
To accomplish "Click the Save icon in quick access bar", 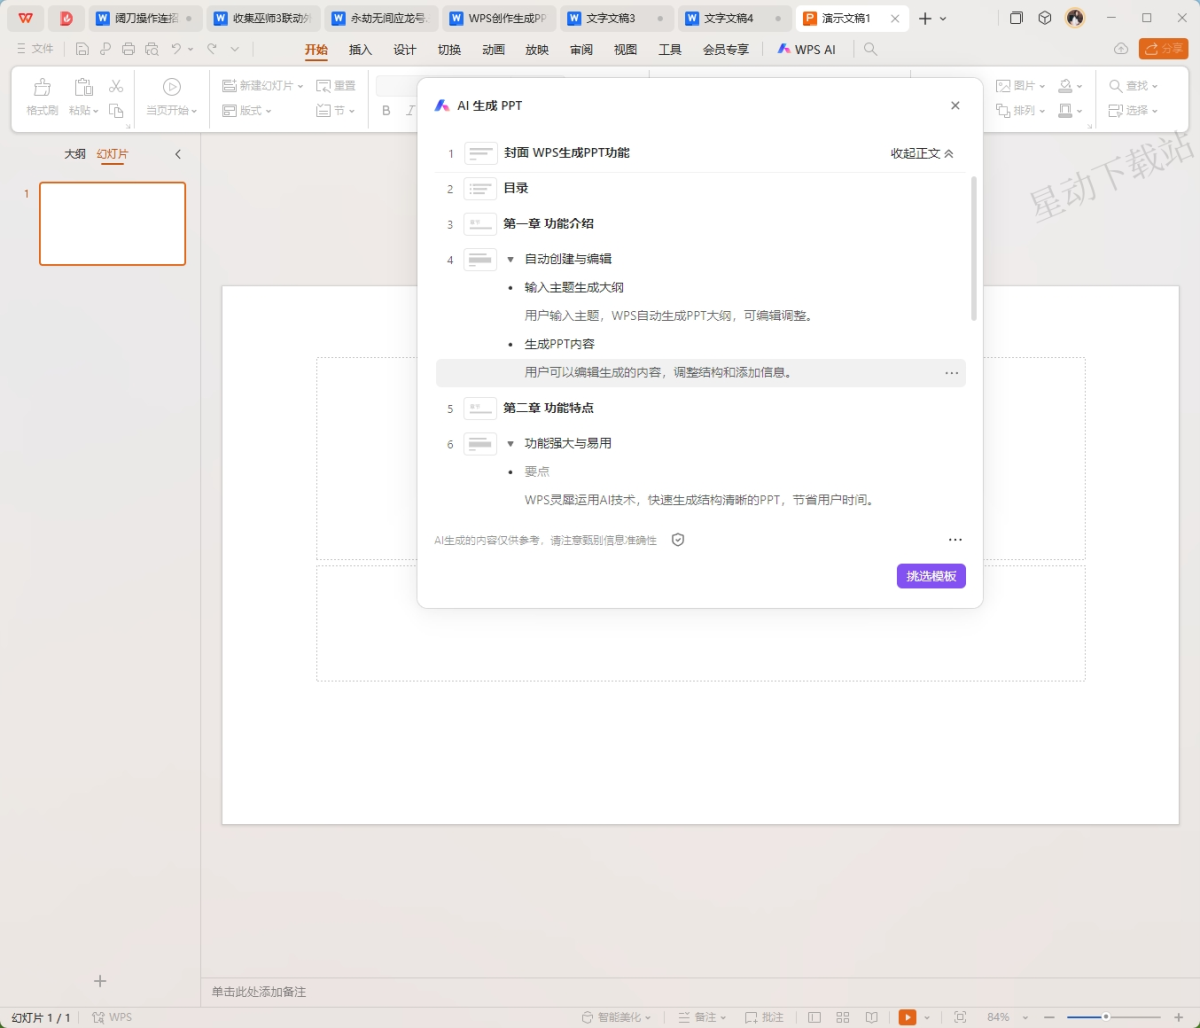I will [82, 49].
